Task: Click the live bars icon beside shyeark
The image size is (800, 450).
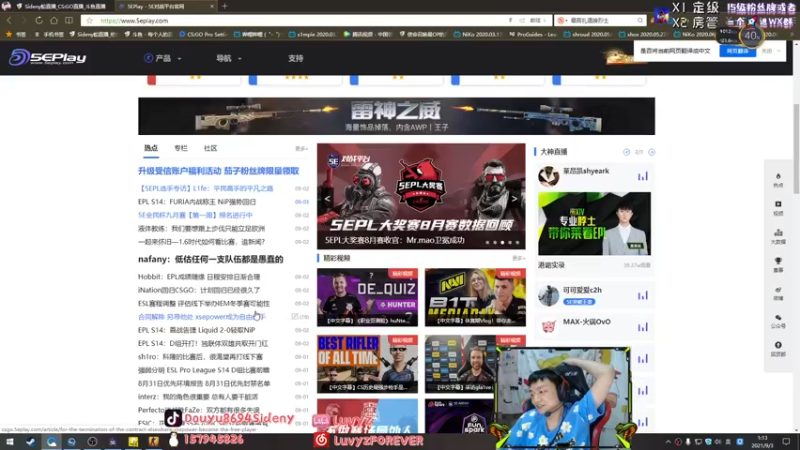Action: click(x=642, y=176)
